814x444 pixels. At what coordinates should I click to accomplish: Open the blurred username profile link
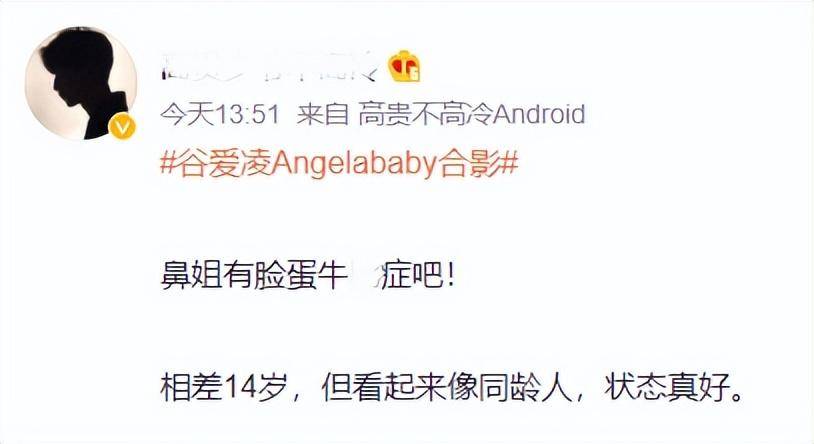[270, 68]
